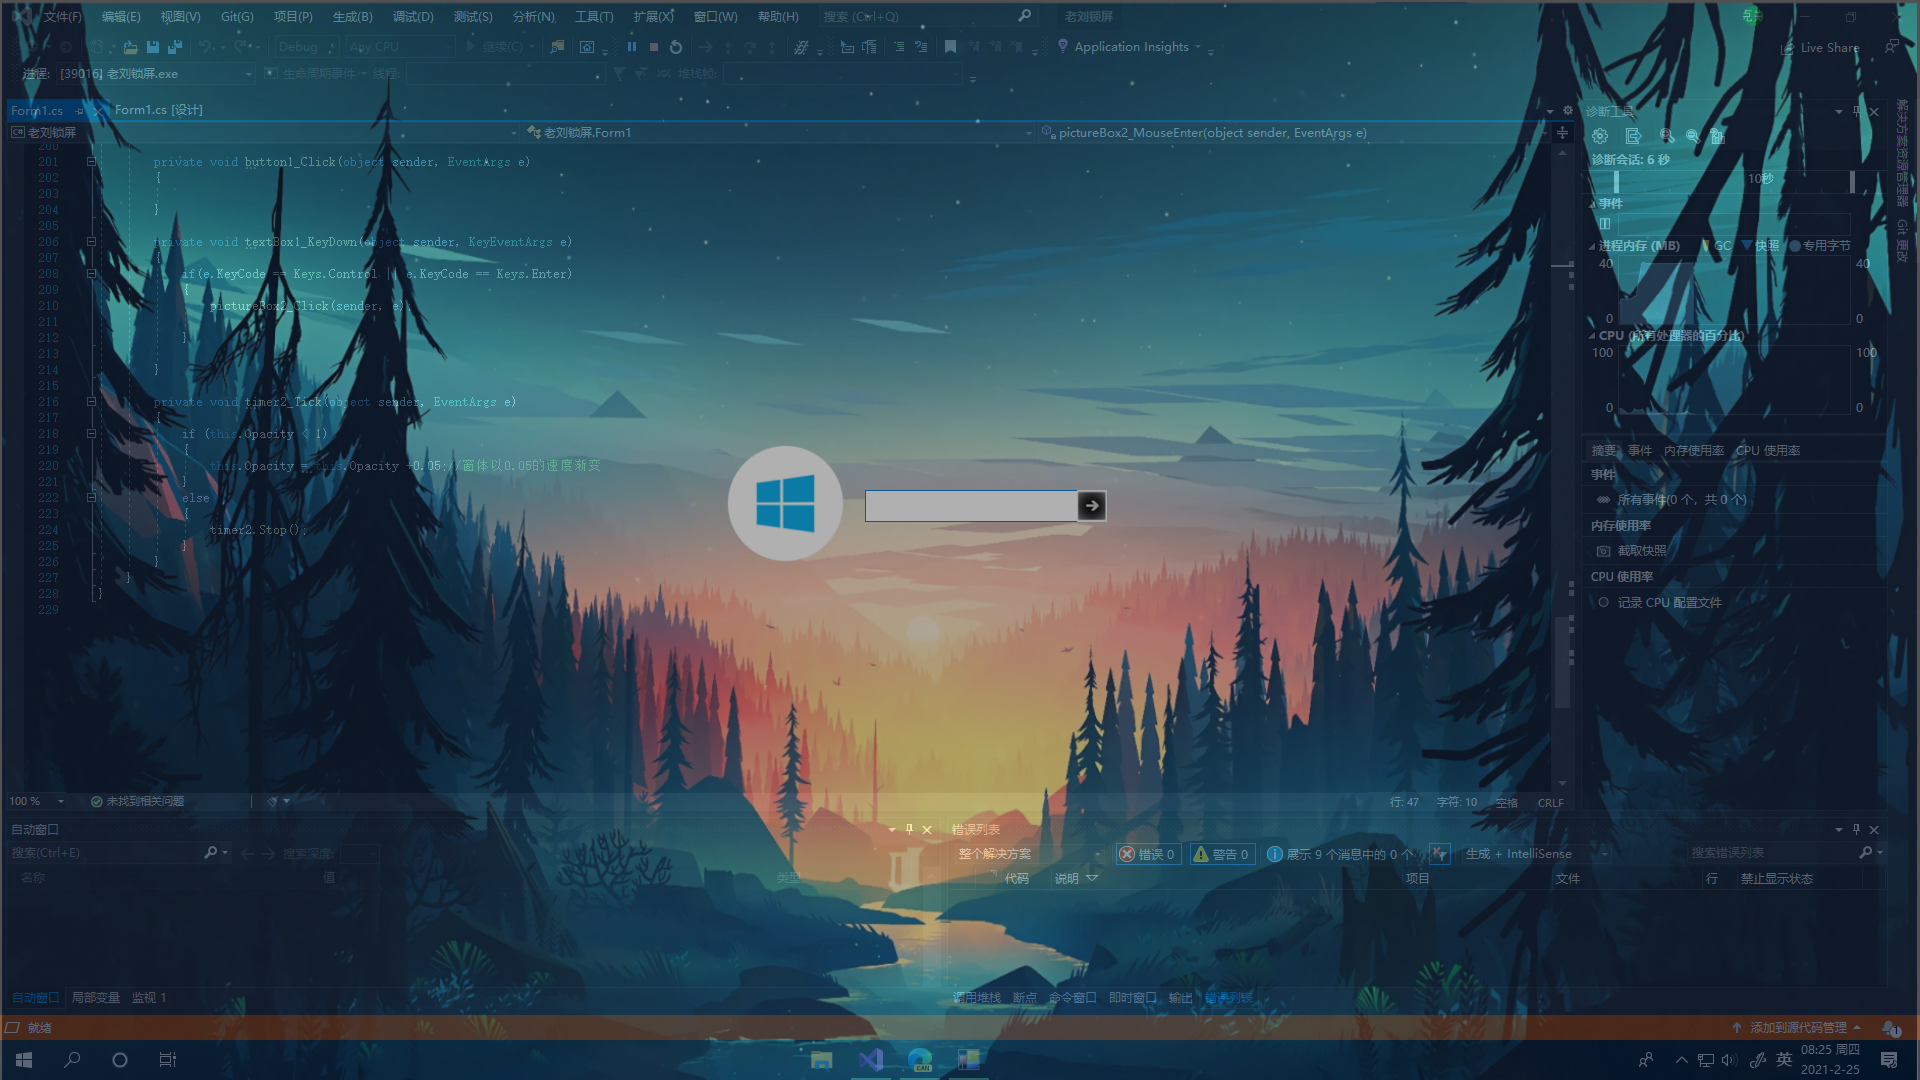Viewport: 1920px width, 1080px height.
Task: Click the Windows logo avatar circle
Action: [785, 503]
